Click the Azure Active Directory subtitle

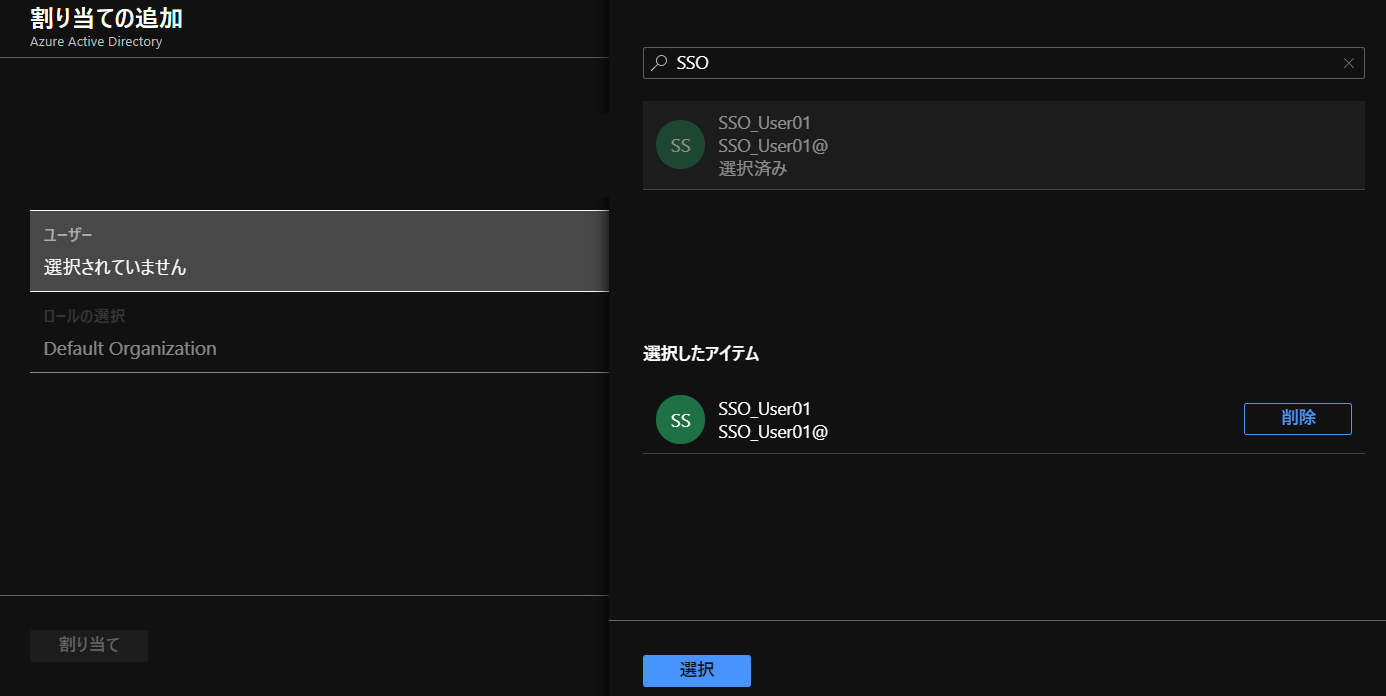click(x=96, y=42)
